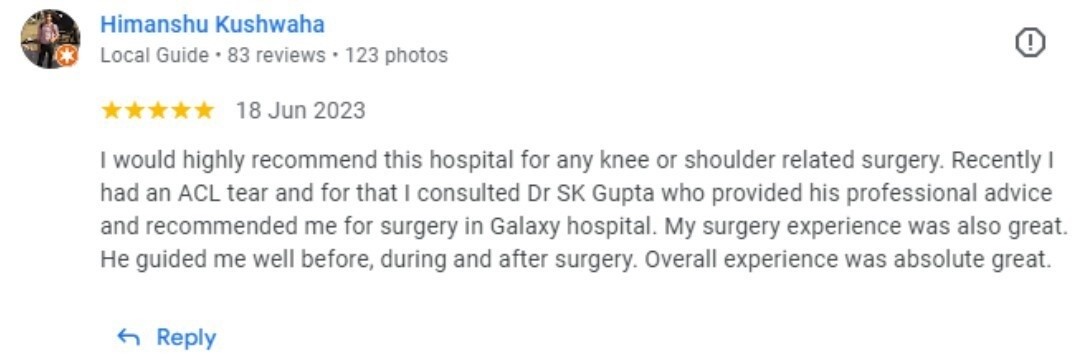Select the second yellow rating star
The image size is (1082, 360).
(x=135, y=110)
